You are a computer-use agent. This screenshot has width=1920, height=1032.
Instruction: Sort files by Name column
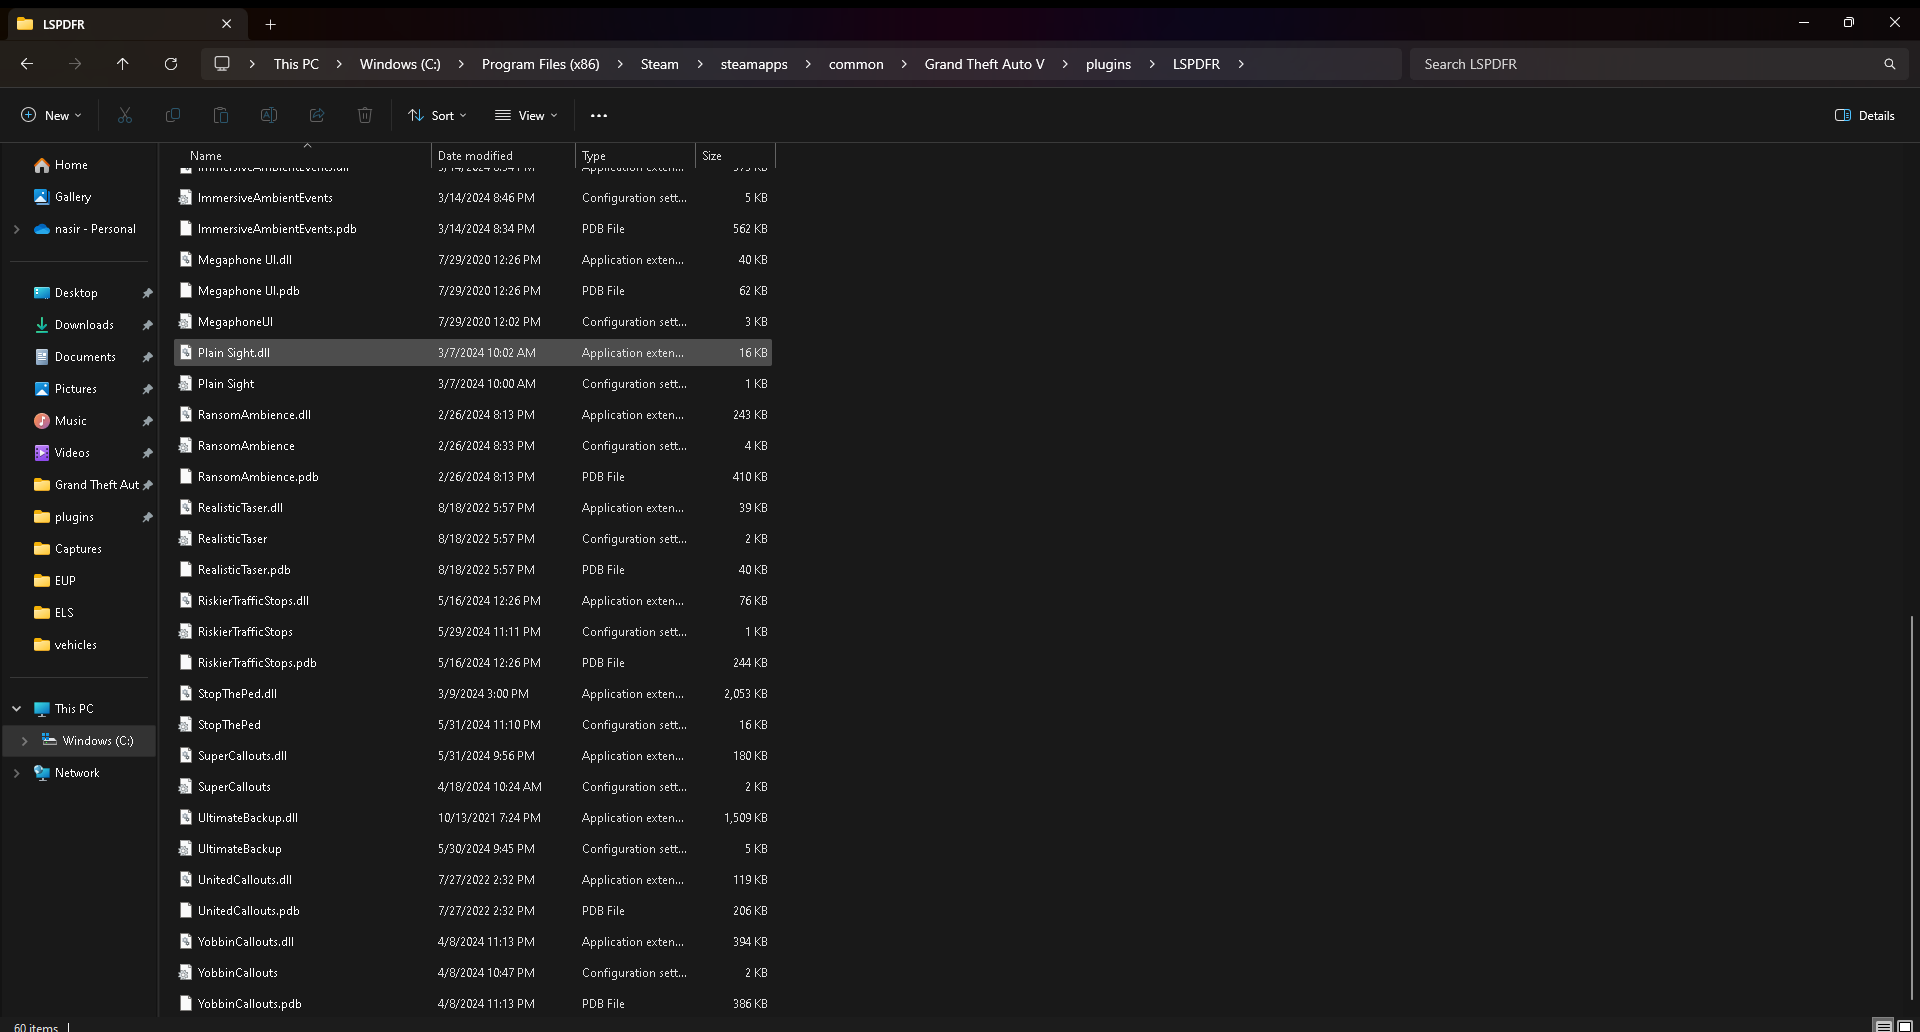point(206,156)
